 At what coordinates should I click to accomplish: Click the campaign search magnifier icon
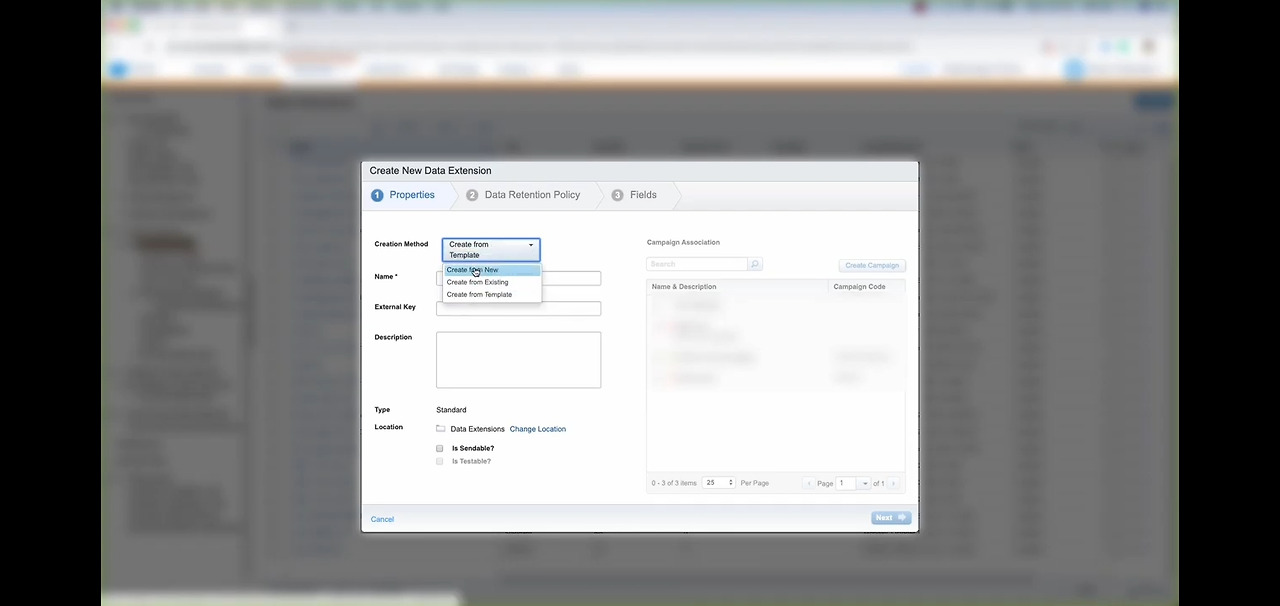[755, 264]
